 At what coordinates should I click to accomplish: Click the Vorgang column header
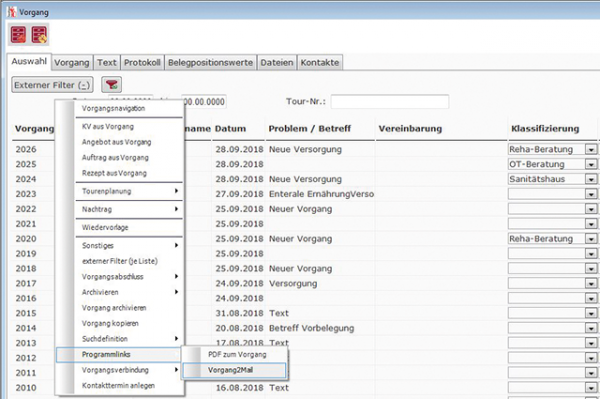point(34,129)
